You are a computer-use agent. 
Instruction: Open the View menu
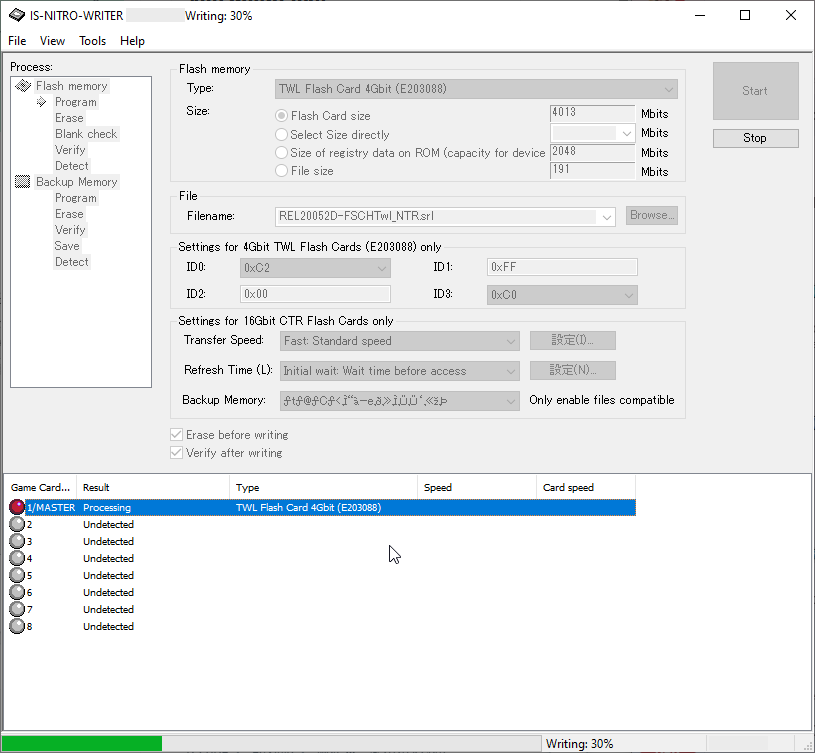click(x=52, y=41)
